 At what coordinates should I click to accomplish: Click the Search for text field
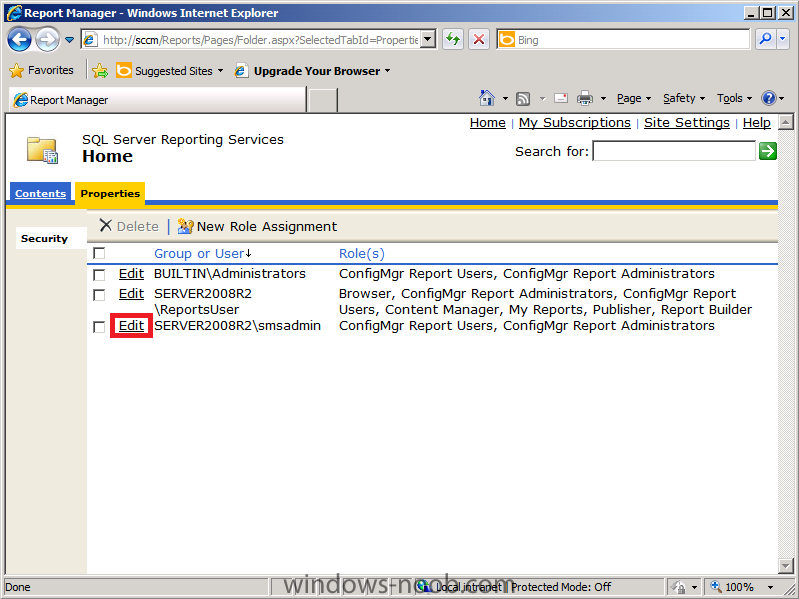point(674,151)
